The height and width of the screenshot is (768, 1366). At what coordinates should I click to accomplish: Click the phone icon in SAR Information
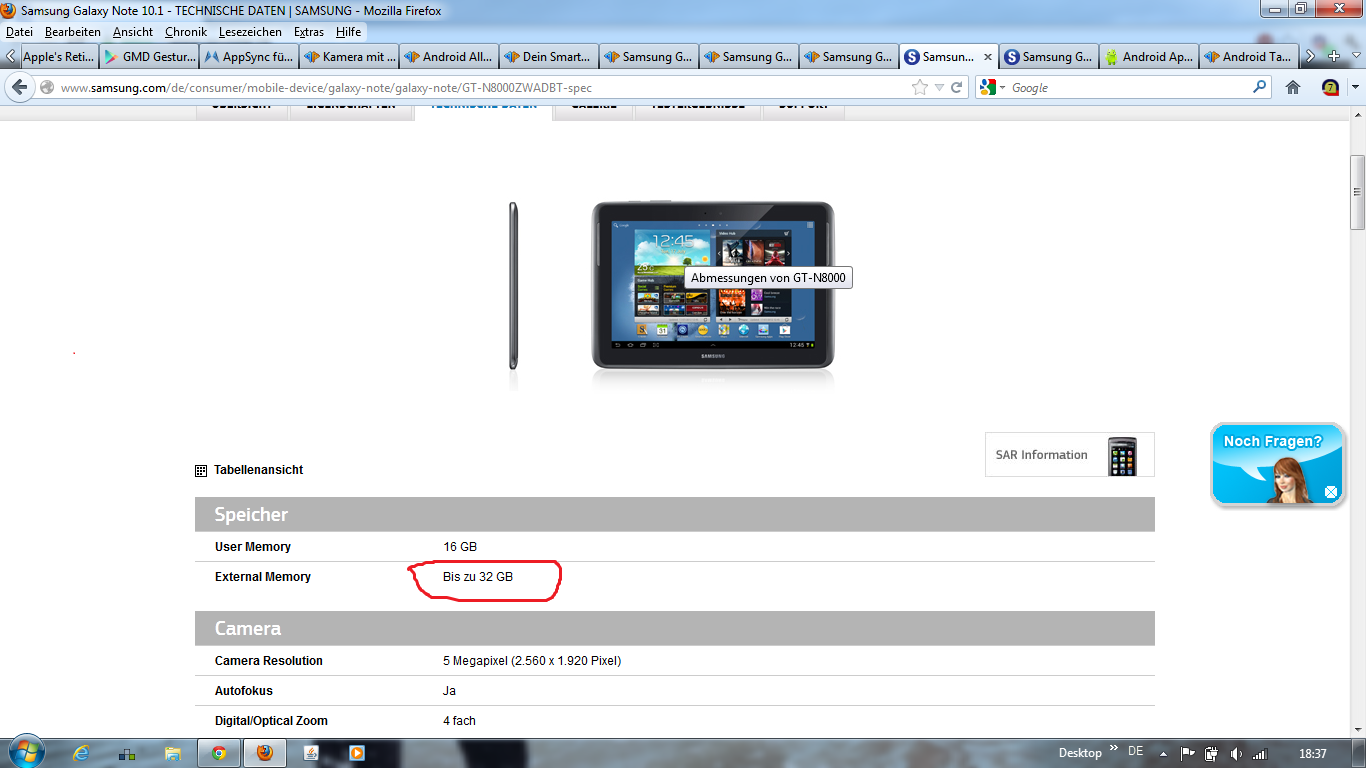click(x=1122, y=455)
